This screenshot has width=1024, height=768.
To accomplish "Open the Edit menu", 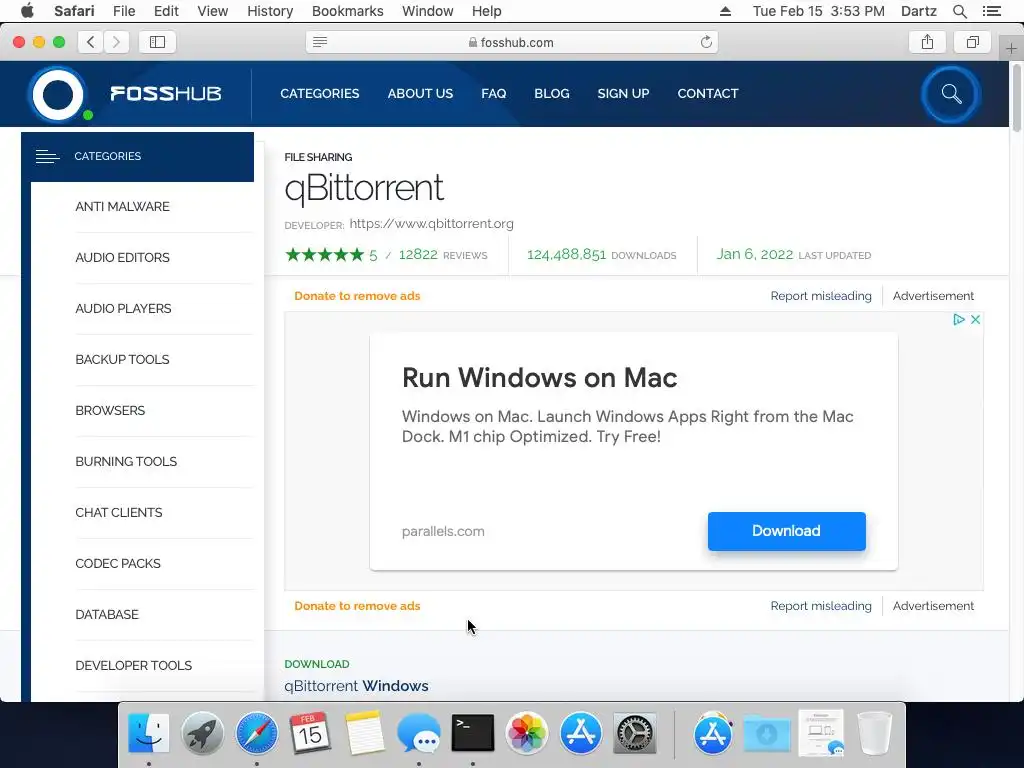I will (166, 11).
